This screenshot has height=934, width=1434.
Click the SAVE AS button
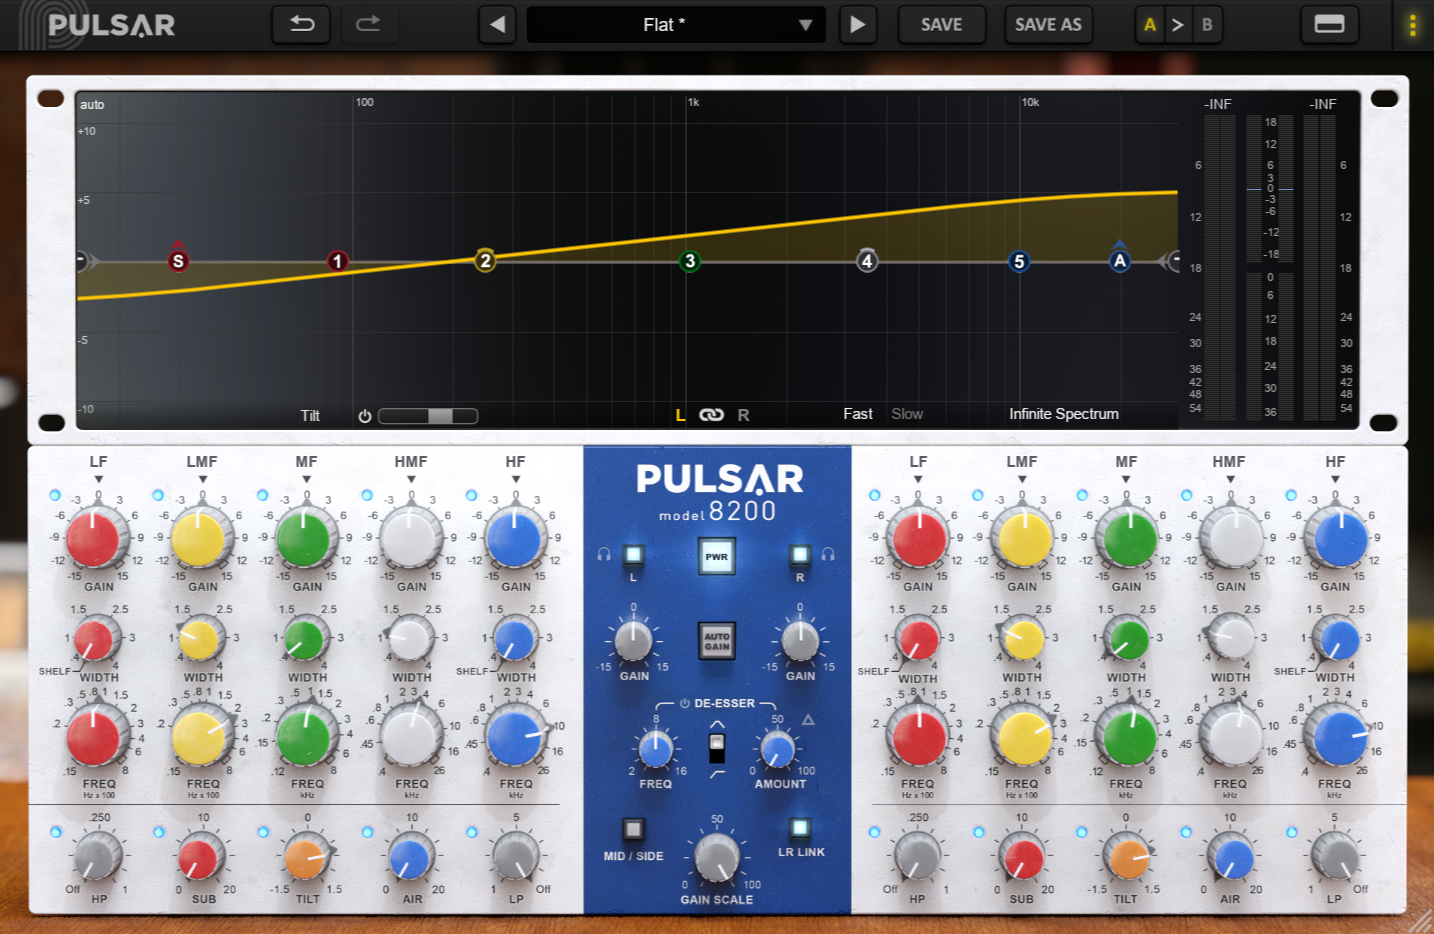(1048, 24)
